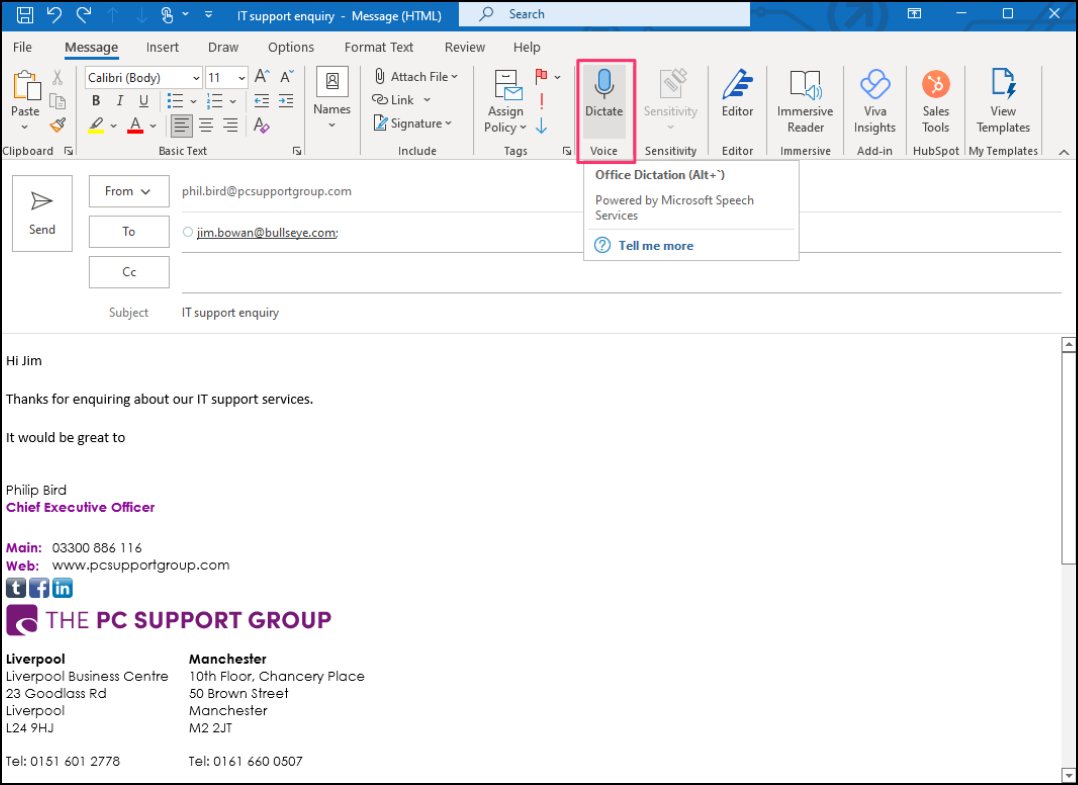Viewport: 1078px width, 785px height.
Task: Click the LinkedIn icon in the signature
Action: click(63, 588)
